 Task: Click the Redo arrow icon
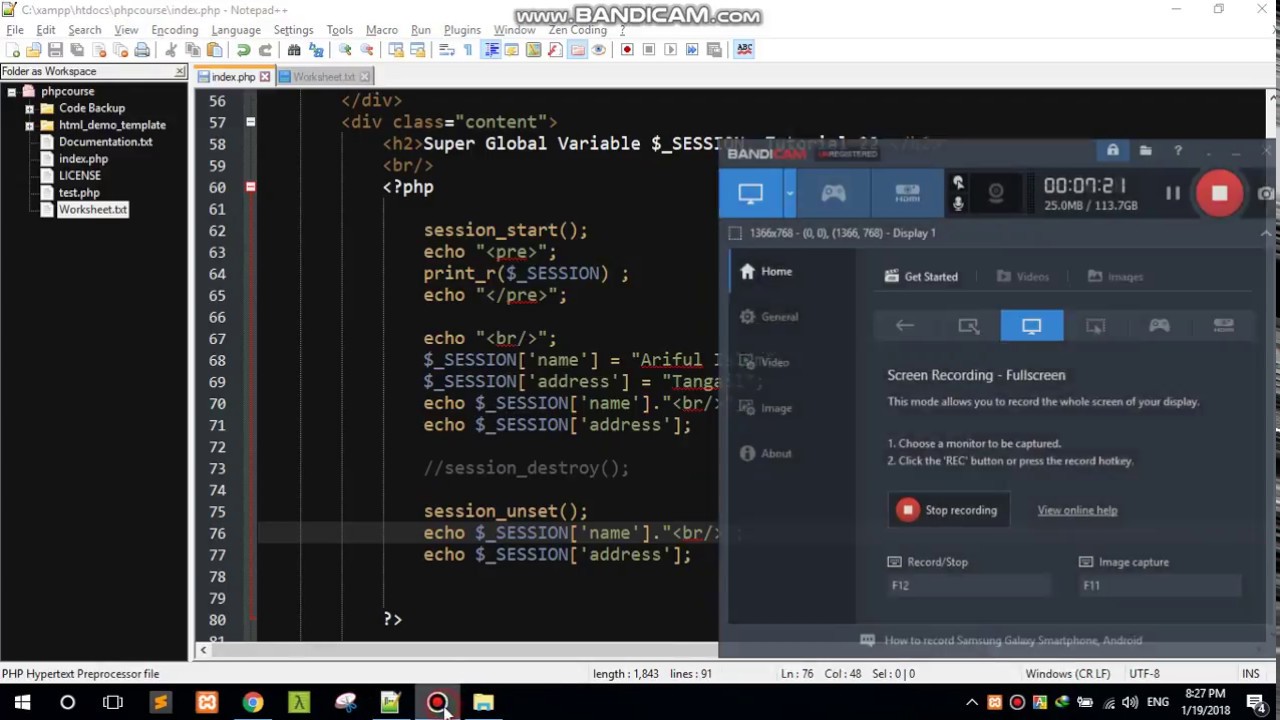[265, 50]
